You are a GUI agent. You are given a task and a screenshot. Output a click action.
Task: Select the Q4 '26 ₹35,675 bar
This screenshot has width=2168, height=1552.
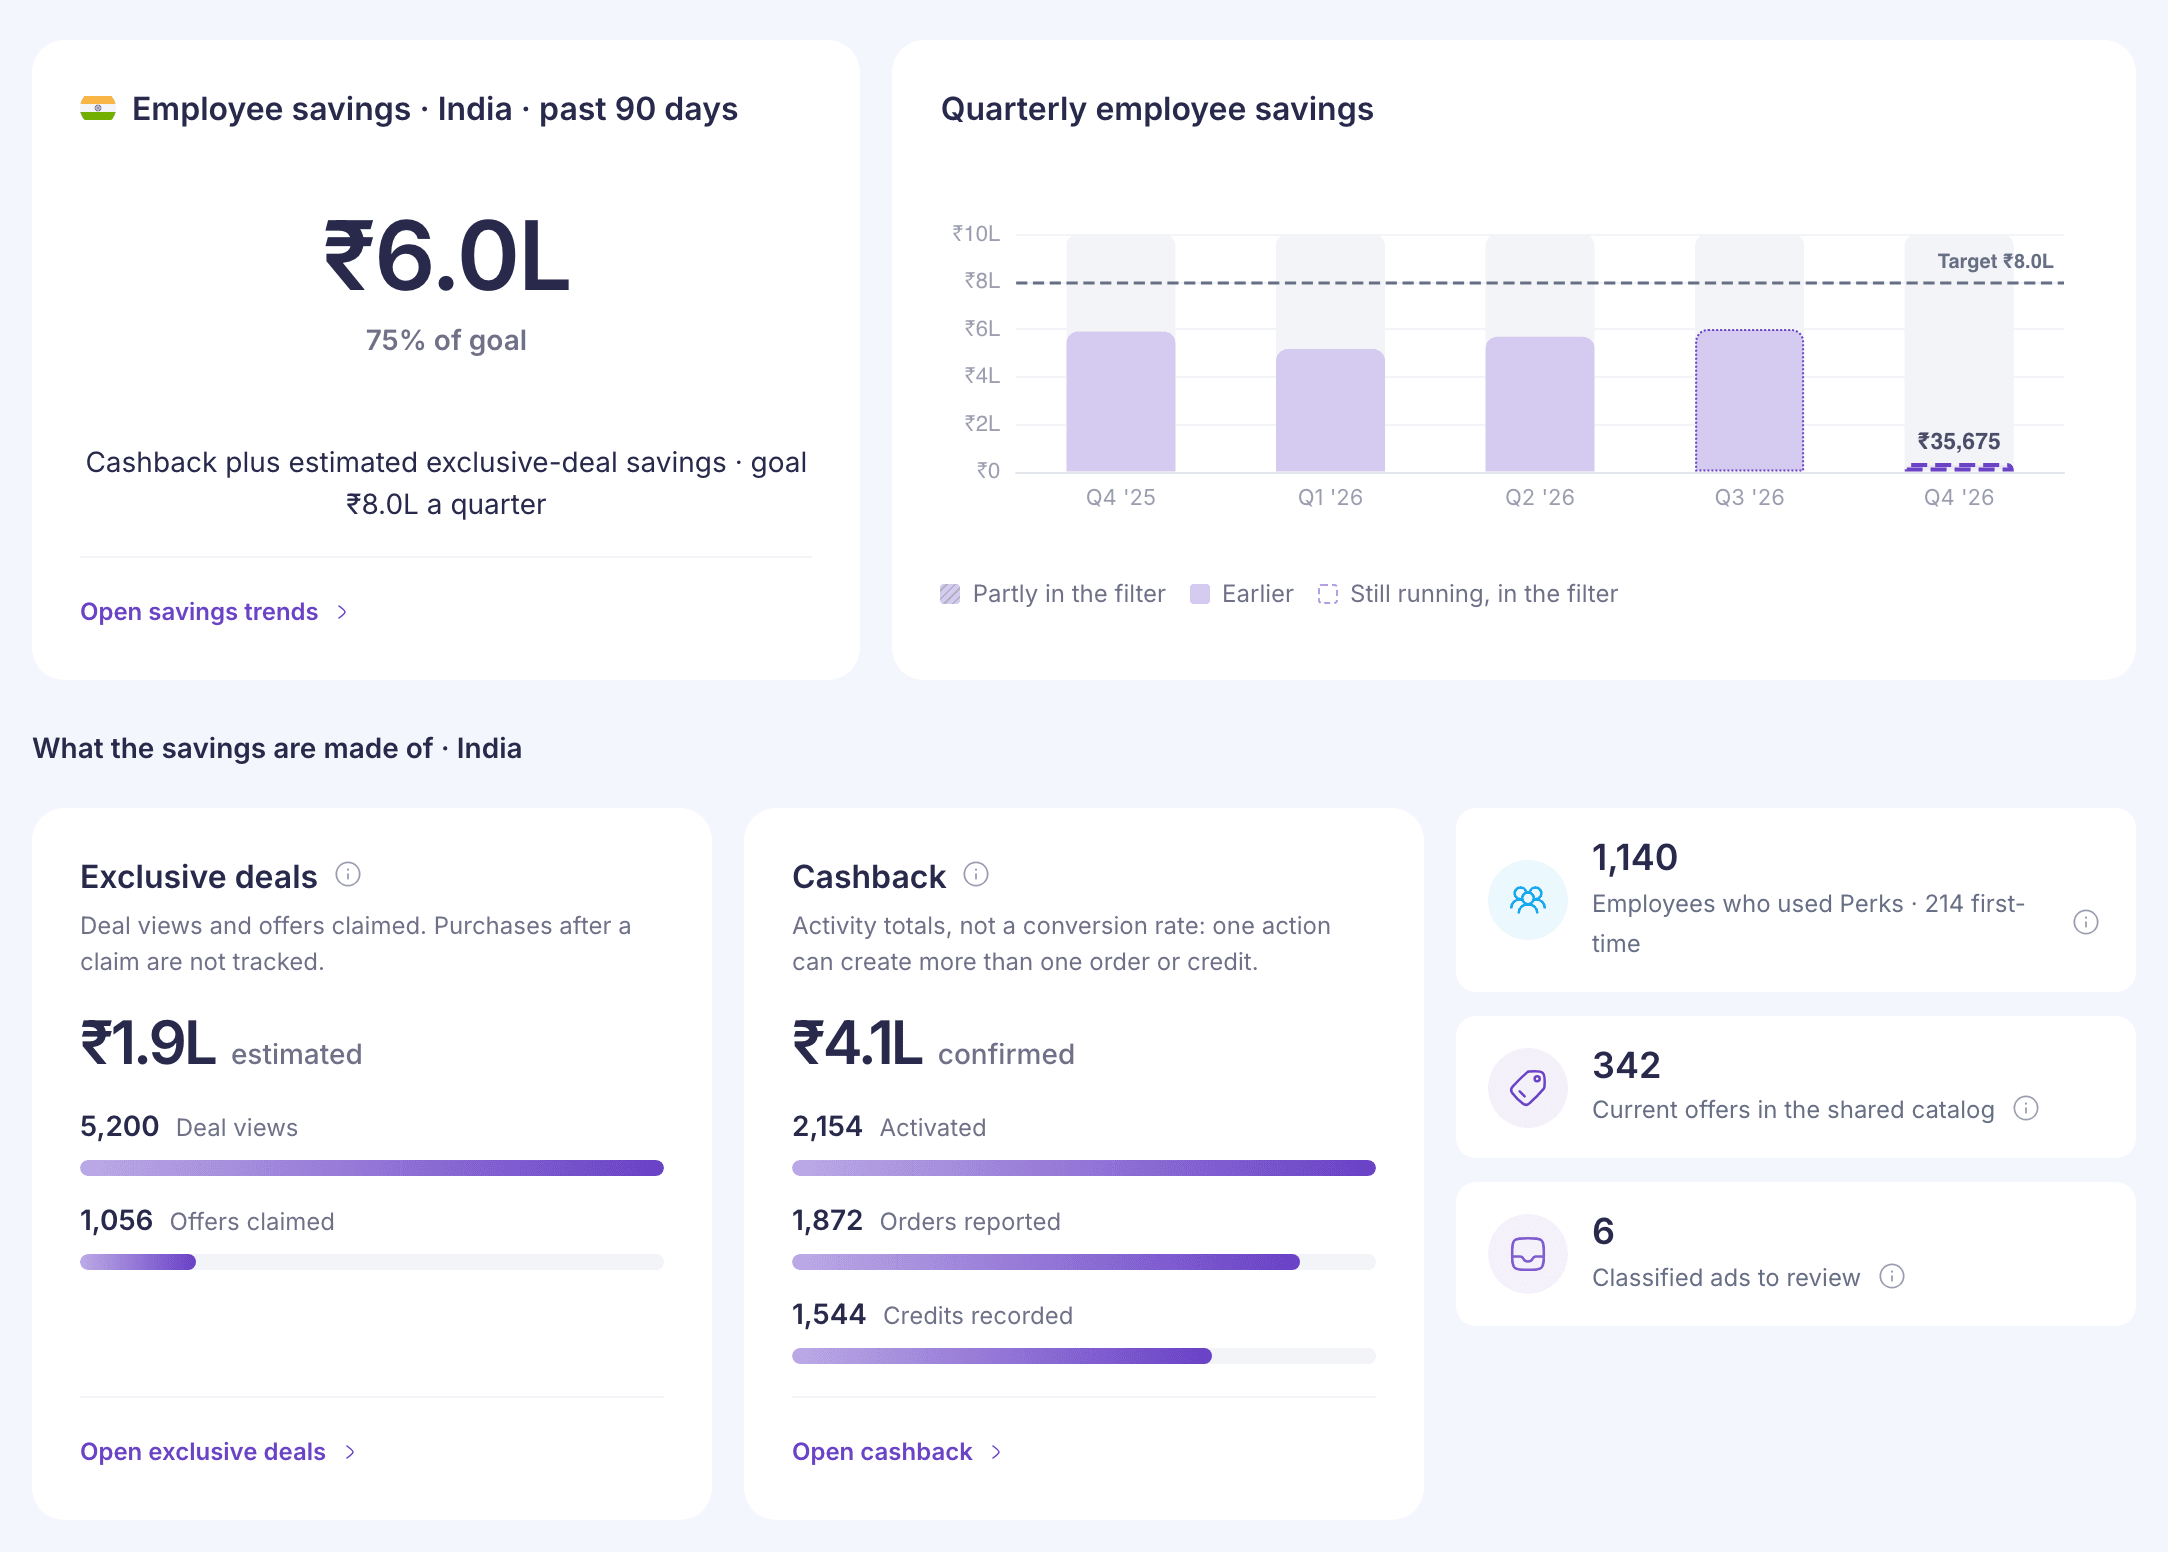click(1959, 467)
